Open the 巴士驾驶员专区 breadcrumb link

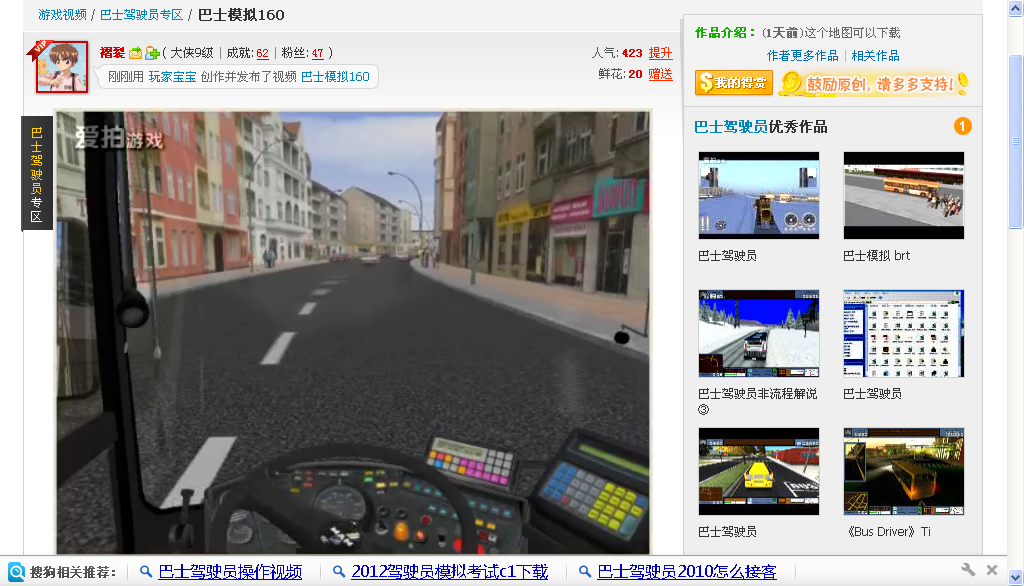point(141,14)
